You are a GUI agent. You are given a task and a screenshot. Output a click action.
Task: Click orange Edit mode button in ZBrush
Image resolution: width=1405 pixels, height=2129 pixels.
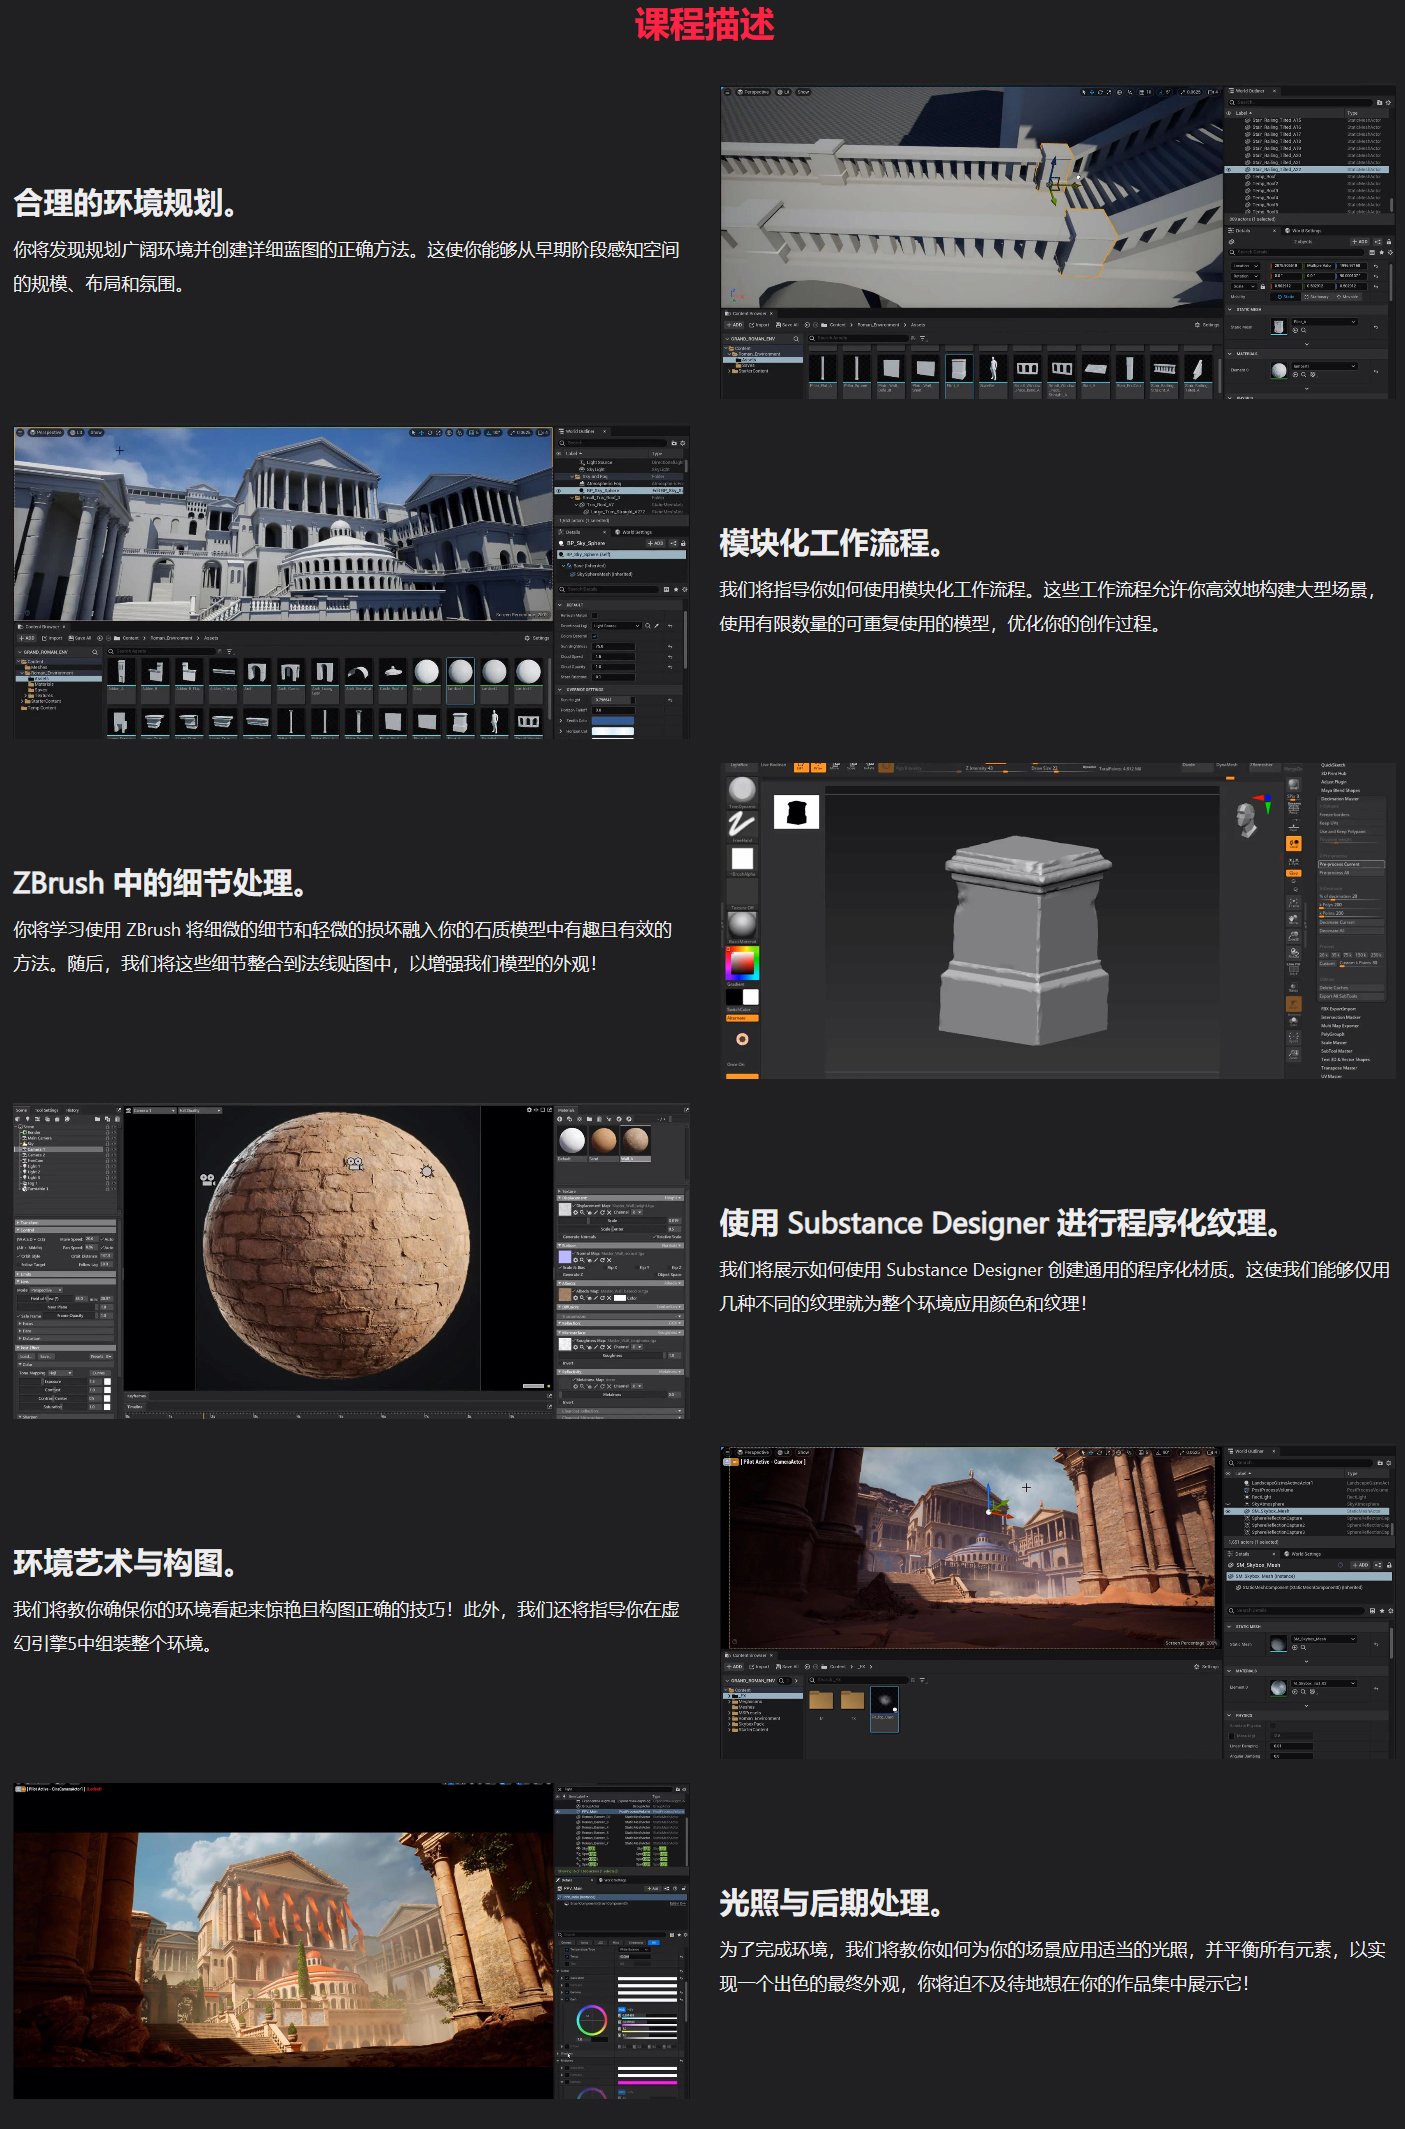[x=801, y=766]
